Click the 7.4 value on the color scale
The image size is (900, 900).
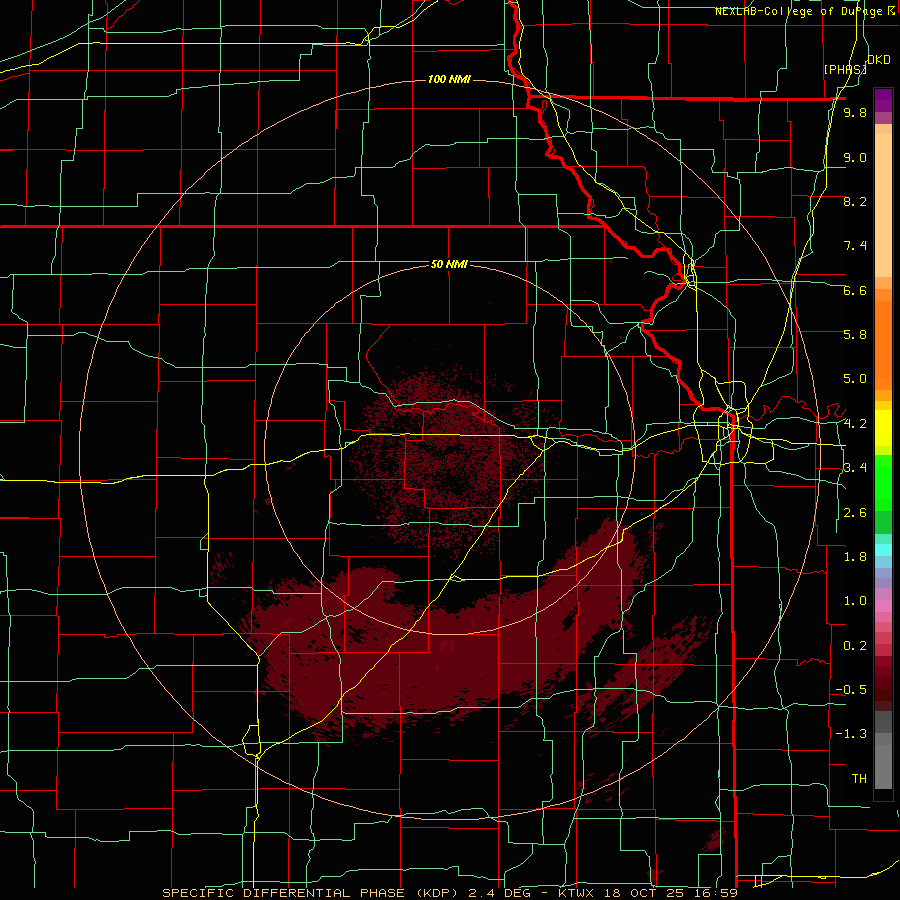click(x=855, y=246)
